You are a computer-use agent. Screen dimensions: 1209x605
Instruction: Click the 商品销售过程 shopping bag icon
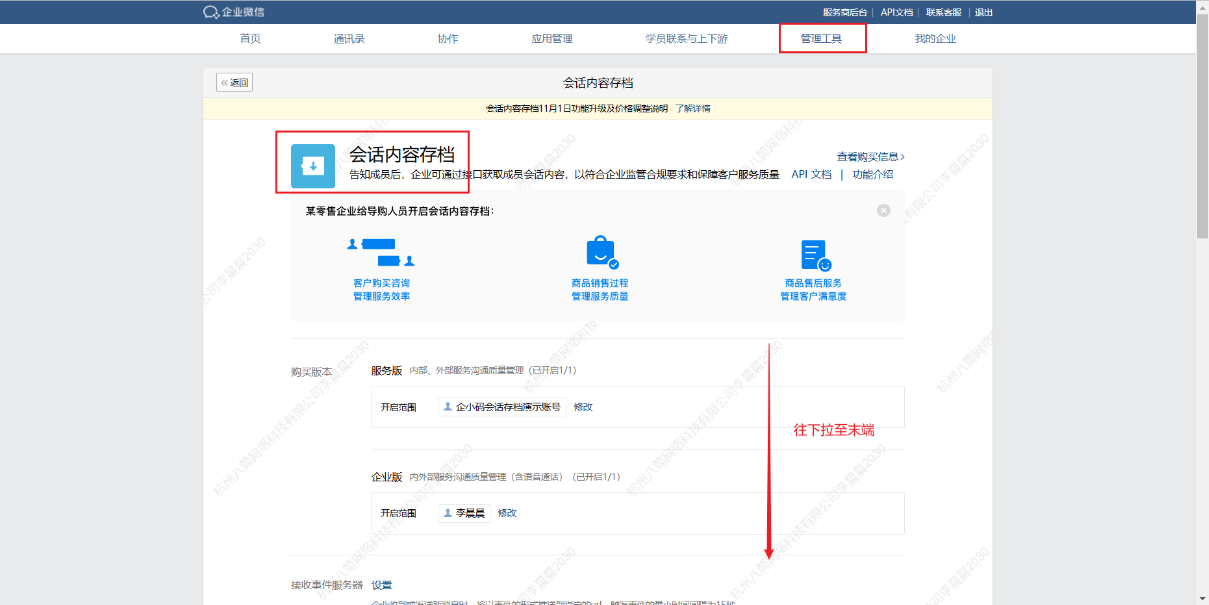(600, 253)
